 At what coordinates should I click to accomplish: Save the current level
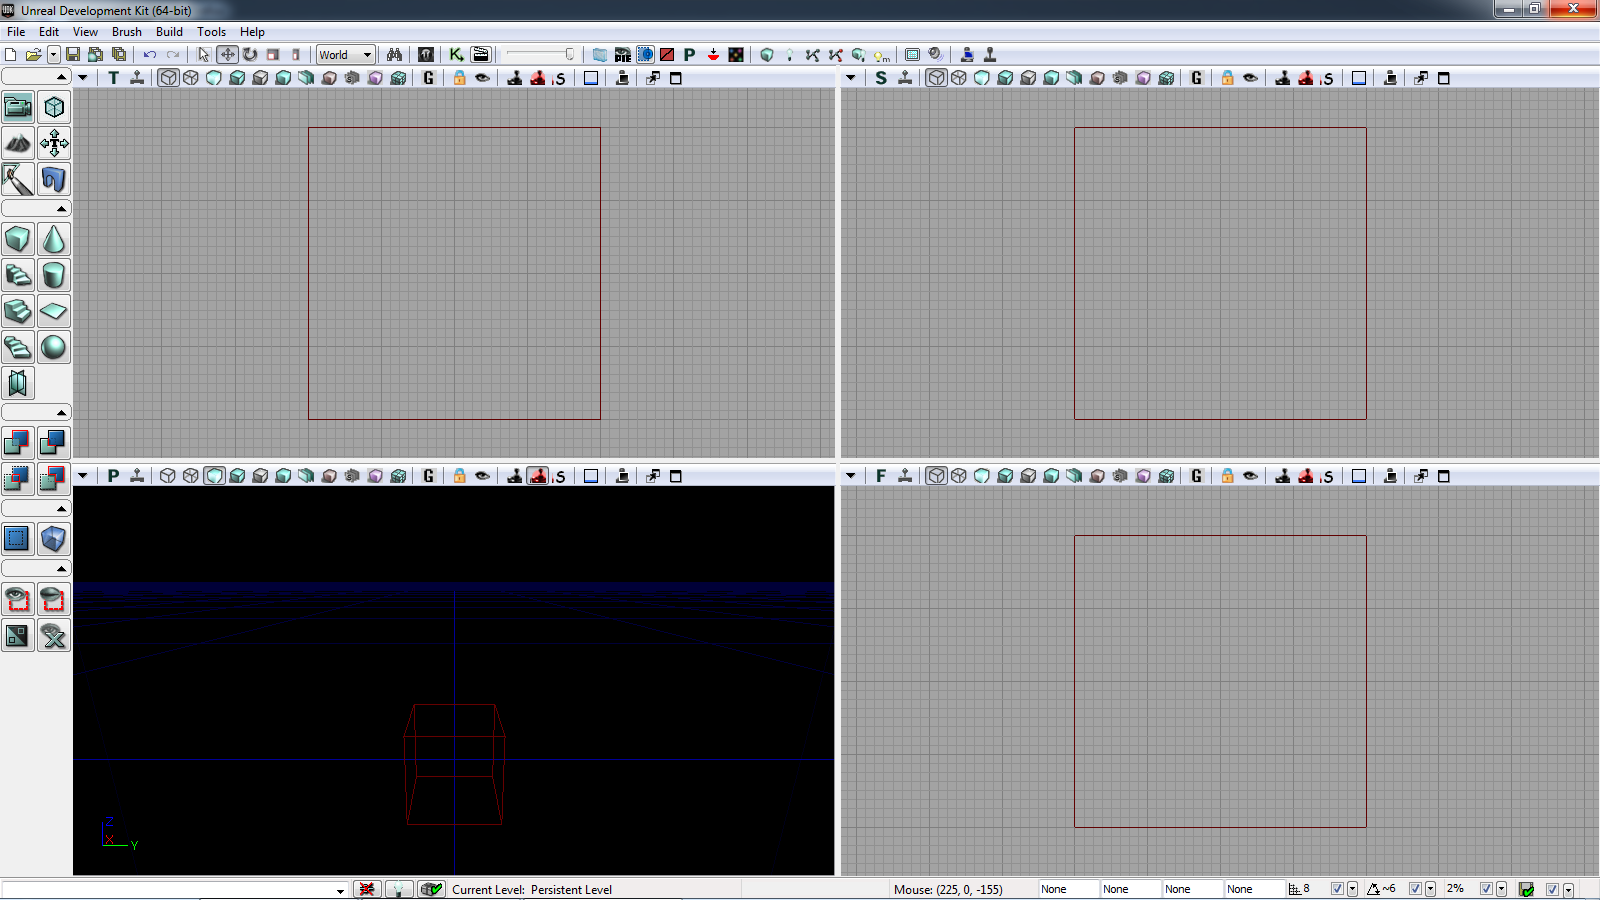point(73,55)
